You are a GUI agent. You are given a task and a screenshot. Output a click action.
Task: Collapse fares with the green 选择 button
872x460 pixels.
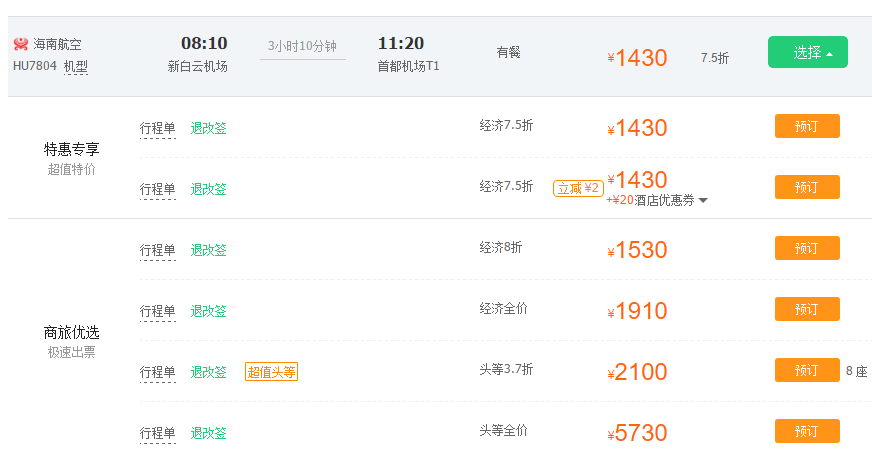(807, 52)
